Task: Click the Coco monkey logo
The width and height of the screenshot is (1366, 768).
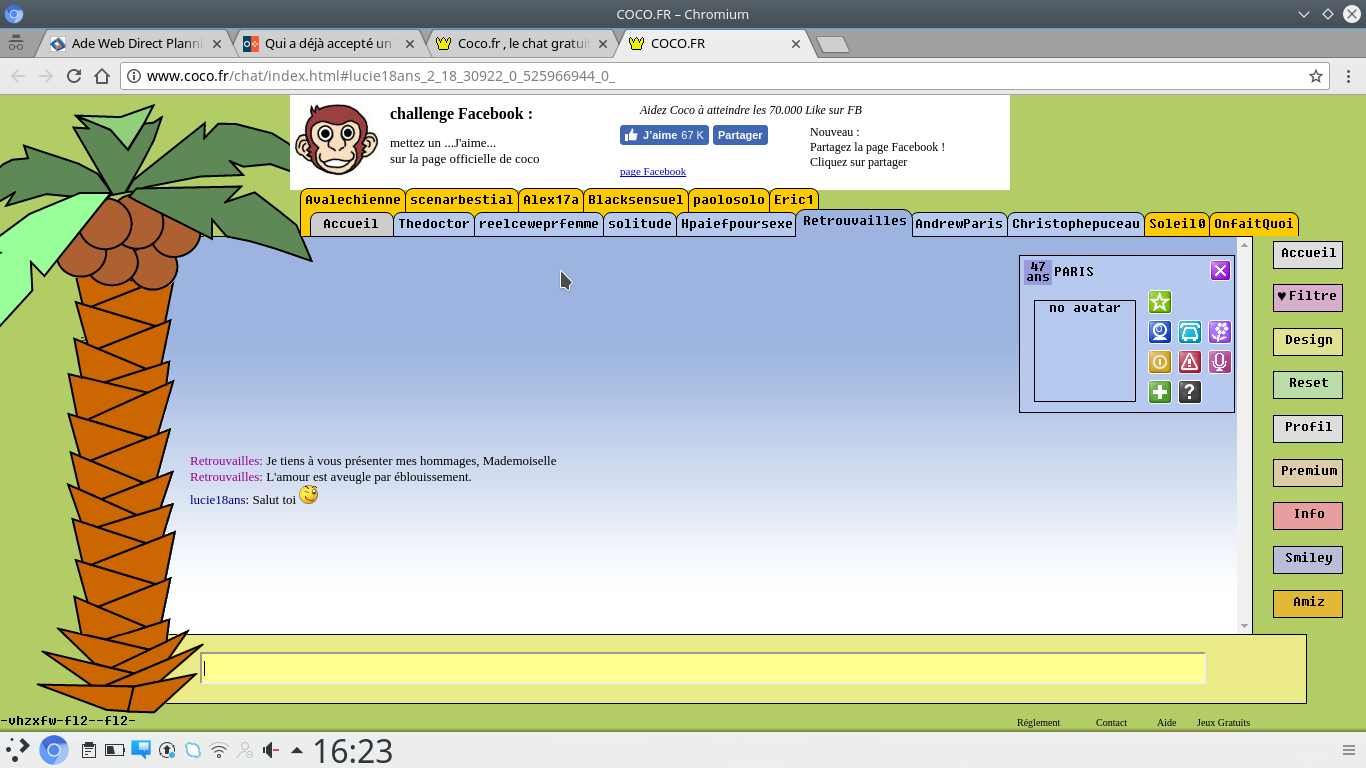Action: (x=337, y=140)
